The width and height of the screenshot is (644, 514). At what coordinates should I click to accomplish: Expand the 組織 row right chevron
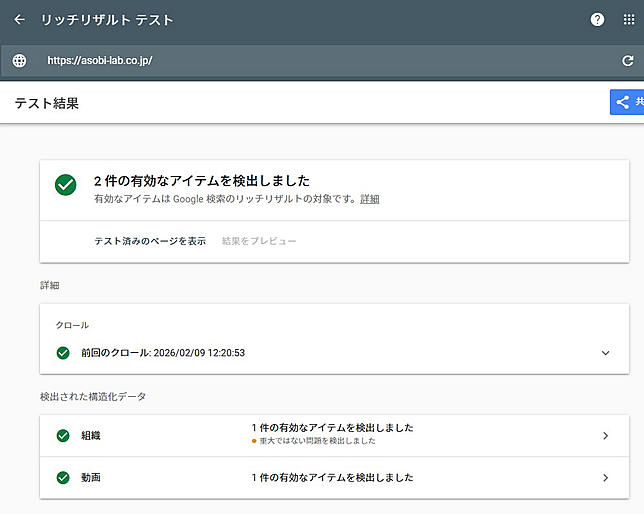[x=605, y=436]
